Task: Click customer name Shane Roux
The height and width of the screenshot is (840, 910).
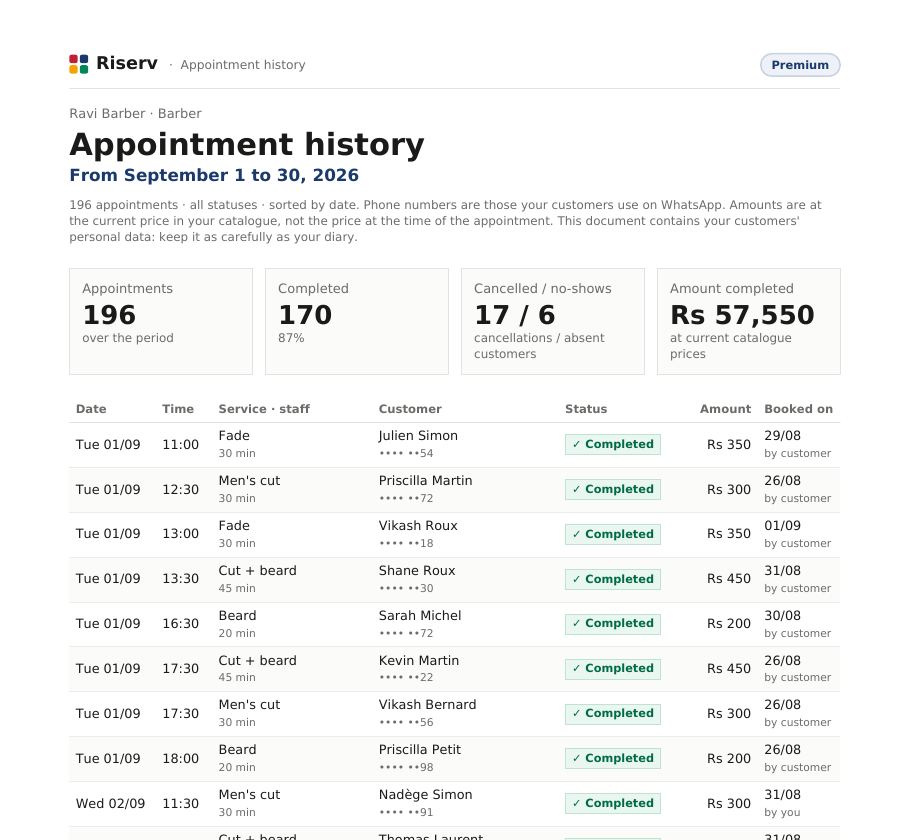Action: coord(417,571)
